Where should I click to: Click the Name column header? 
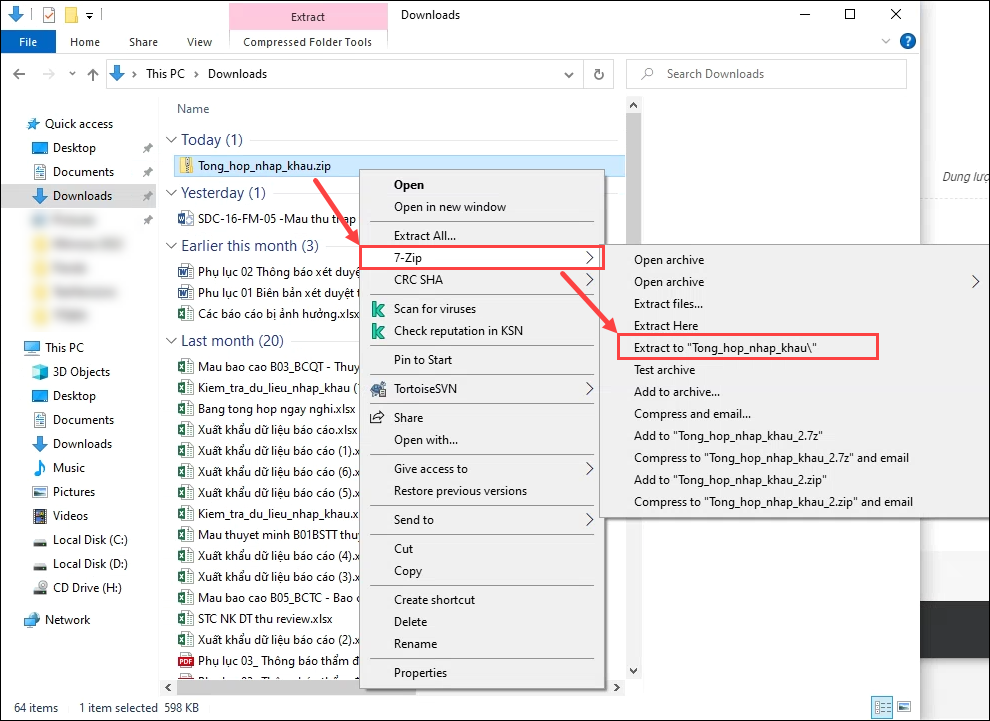pos(193,109)
